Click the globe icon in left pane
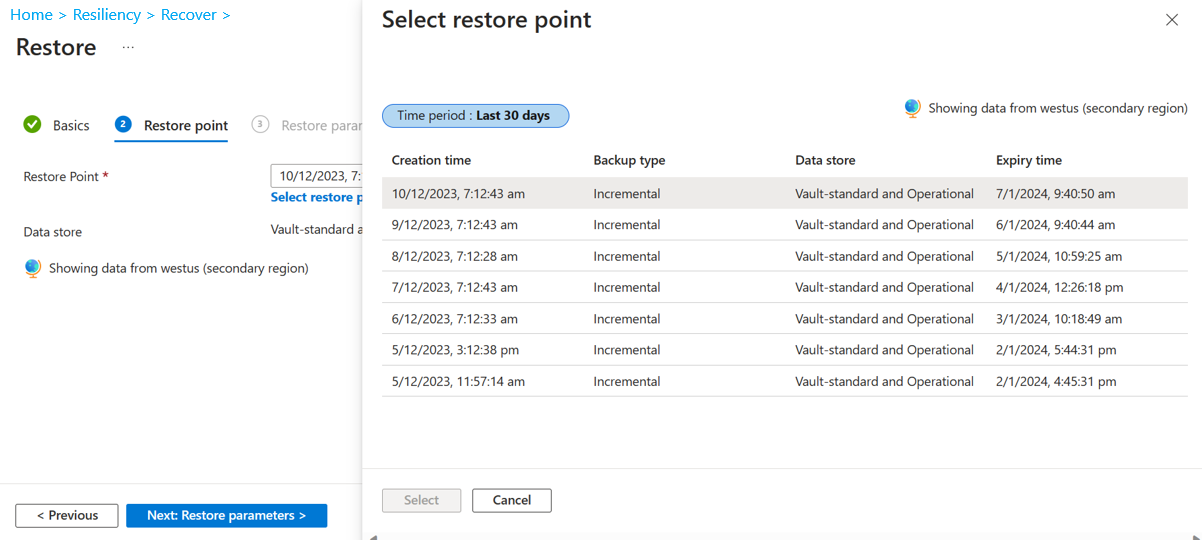 coord(33,268)
